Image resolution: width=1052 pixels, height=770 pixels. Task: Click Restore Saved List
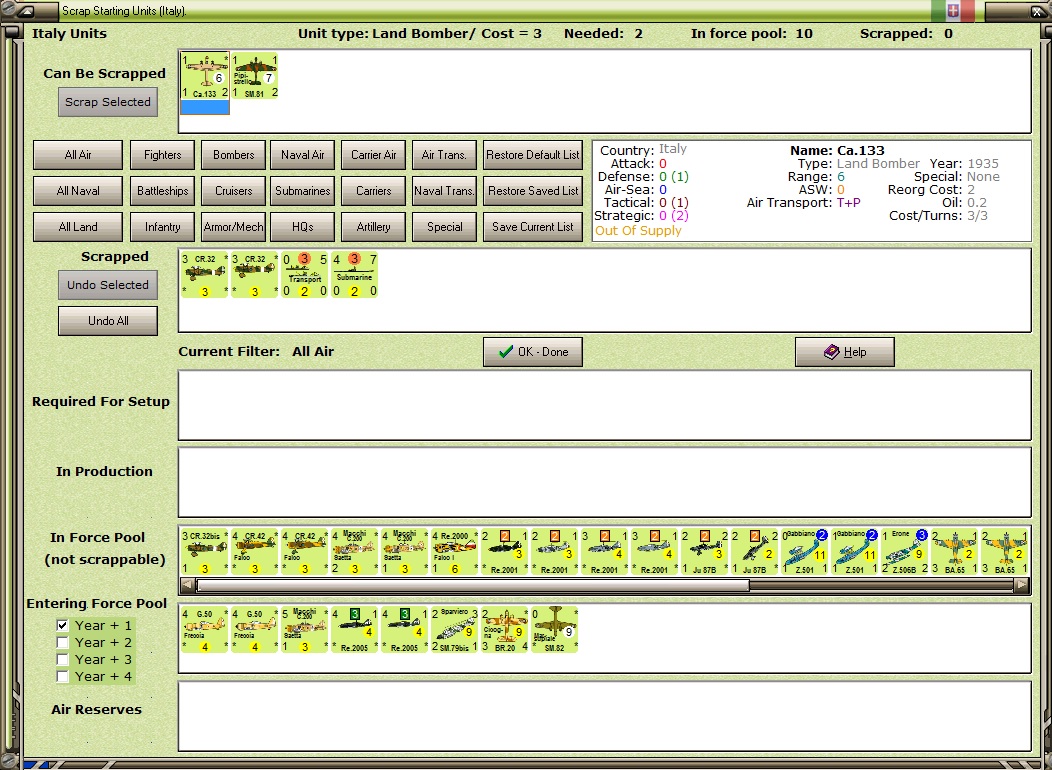[x=533, y=191]
